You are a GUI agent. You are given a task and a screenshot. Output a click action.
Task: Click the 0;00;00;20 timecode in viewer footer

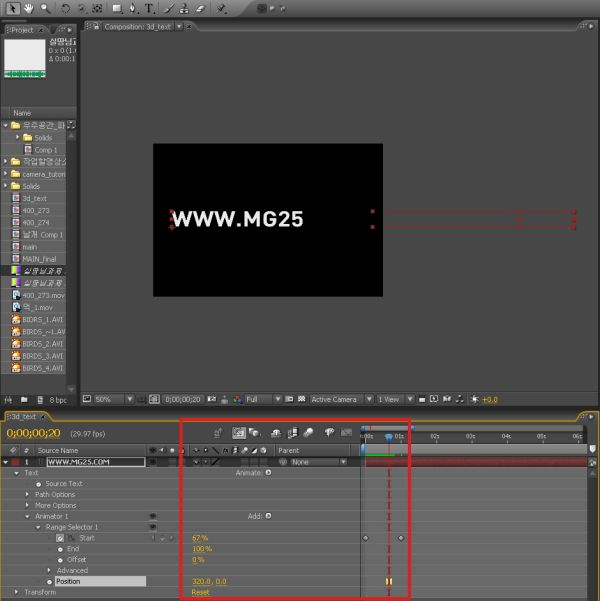coord(182,399)
